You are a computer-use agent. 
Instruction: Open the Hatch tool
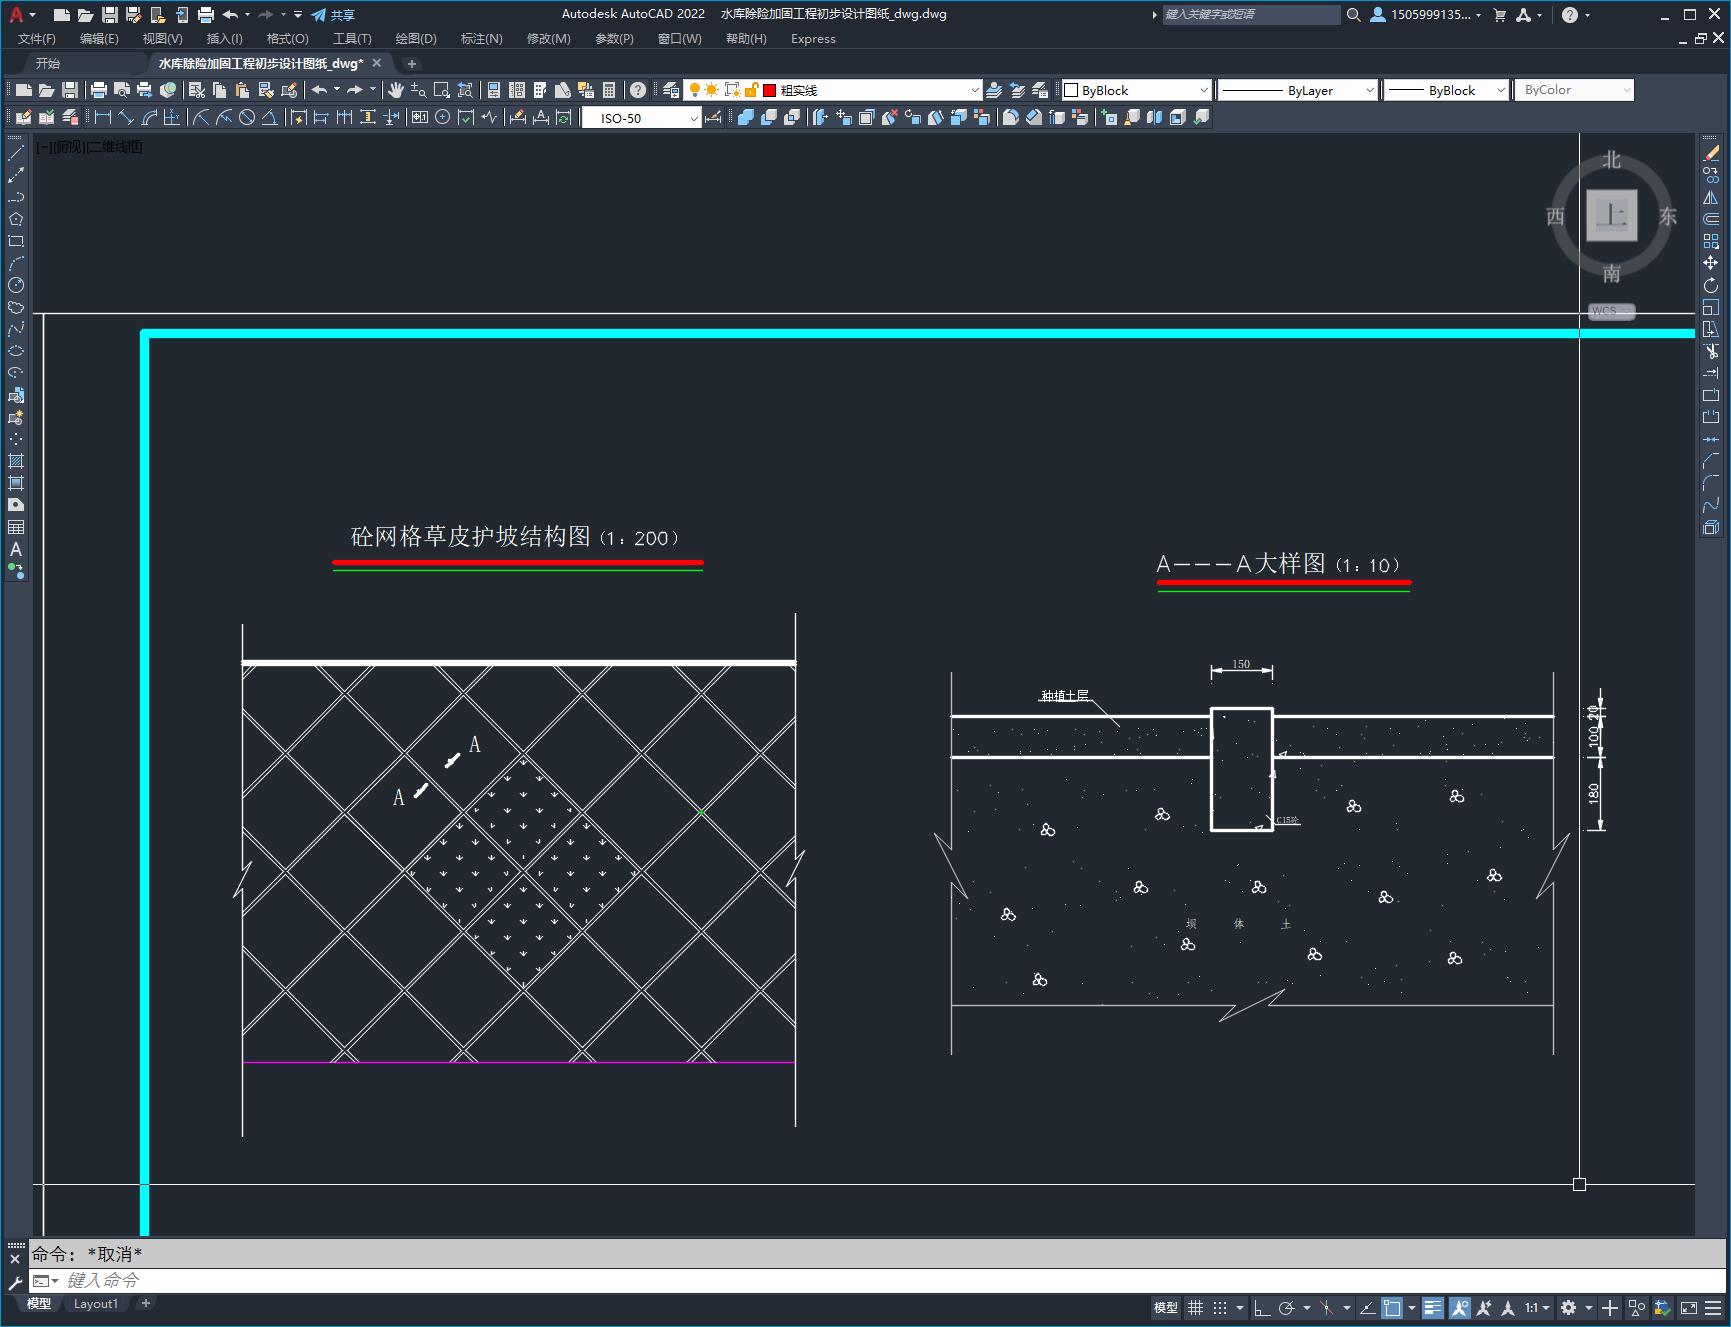[x=16, y=461]
